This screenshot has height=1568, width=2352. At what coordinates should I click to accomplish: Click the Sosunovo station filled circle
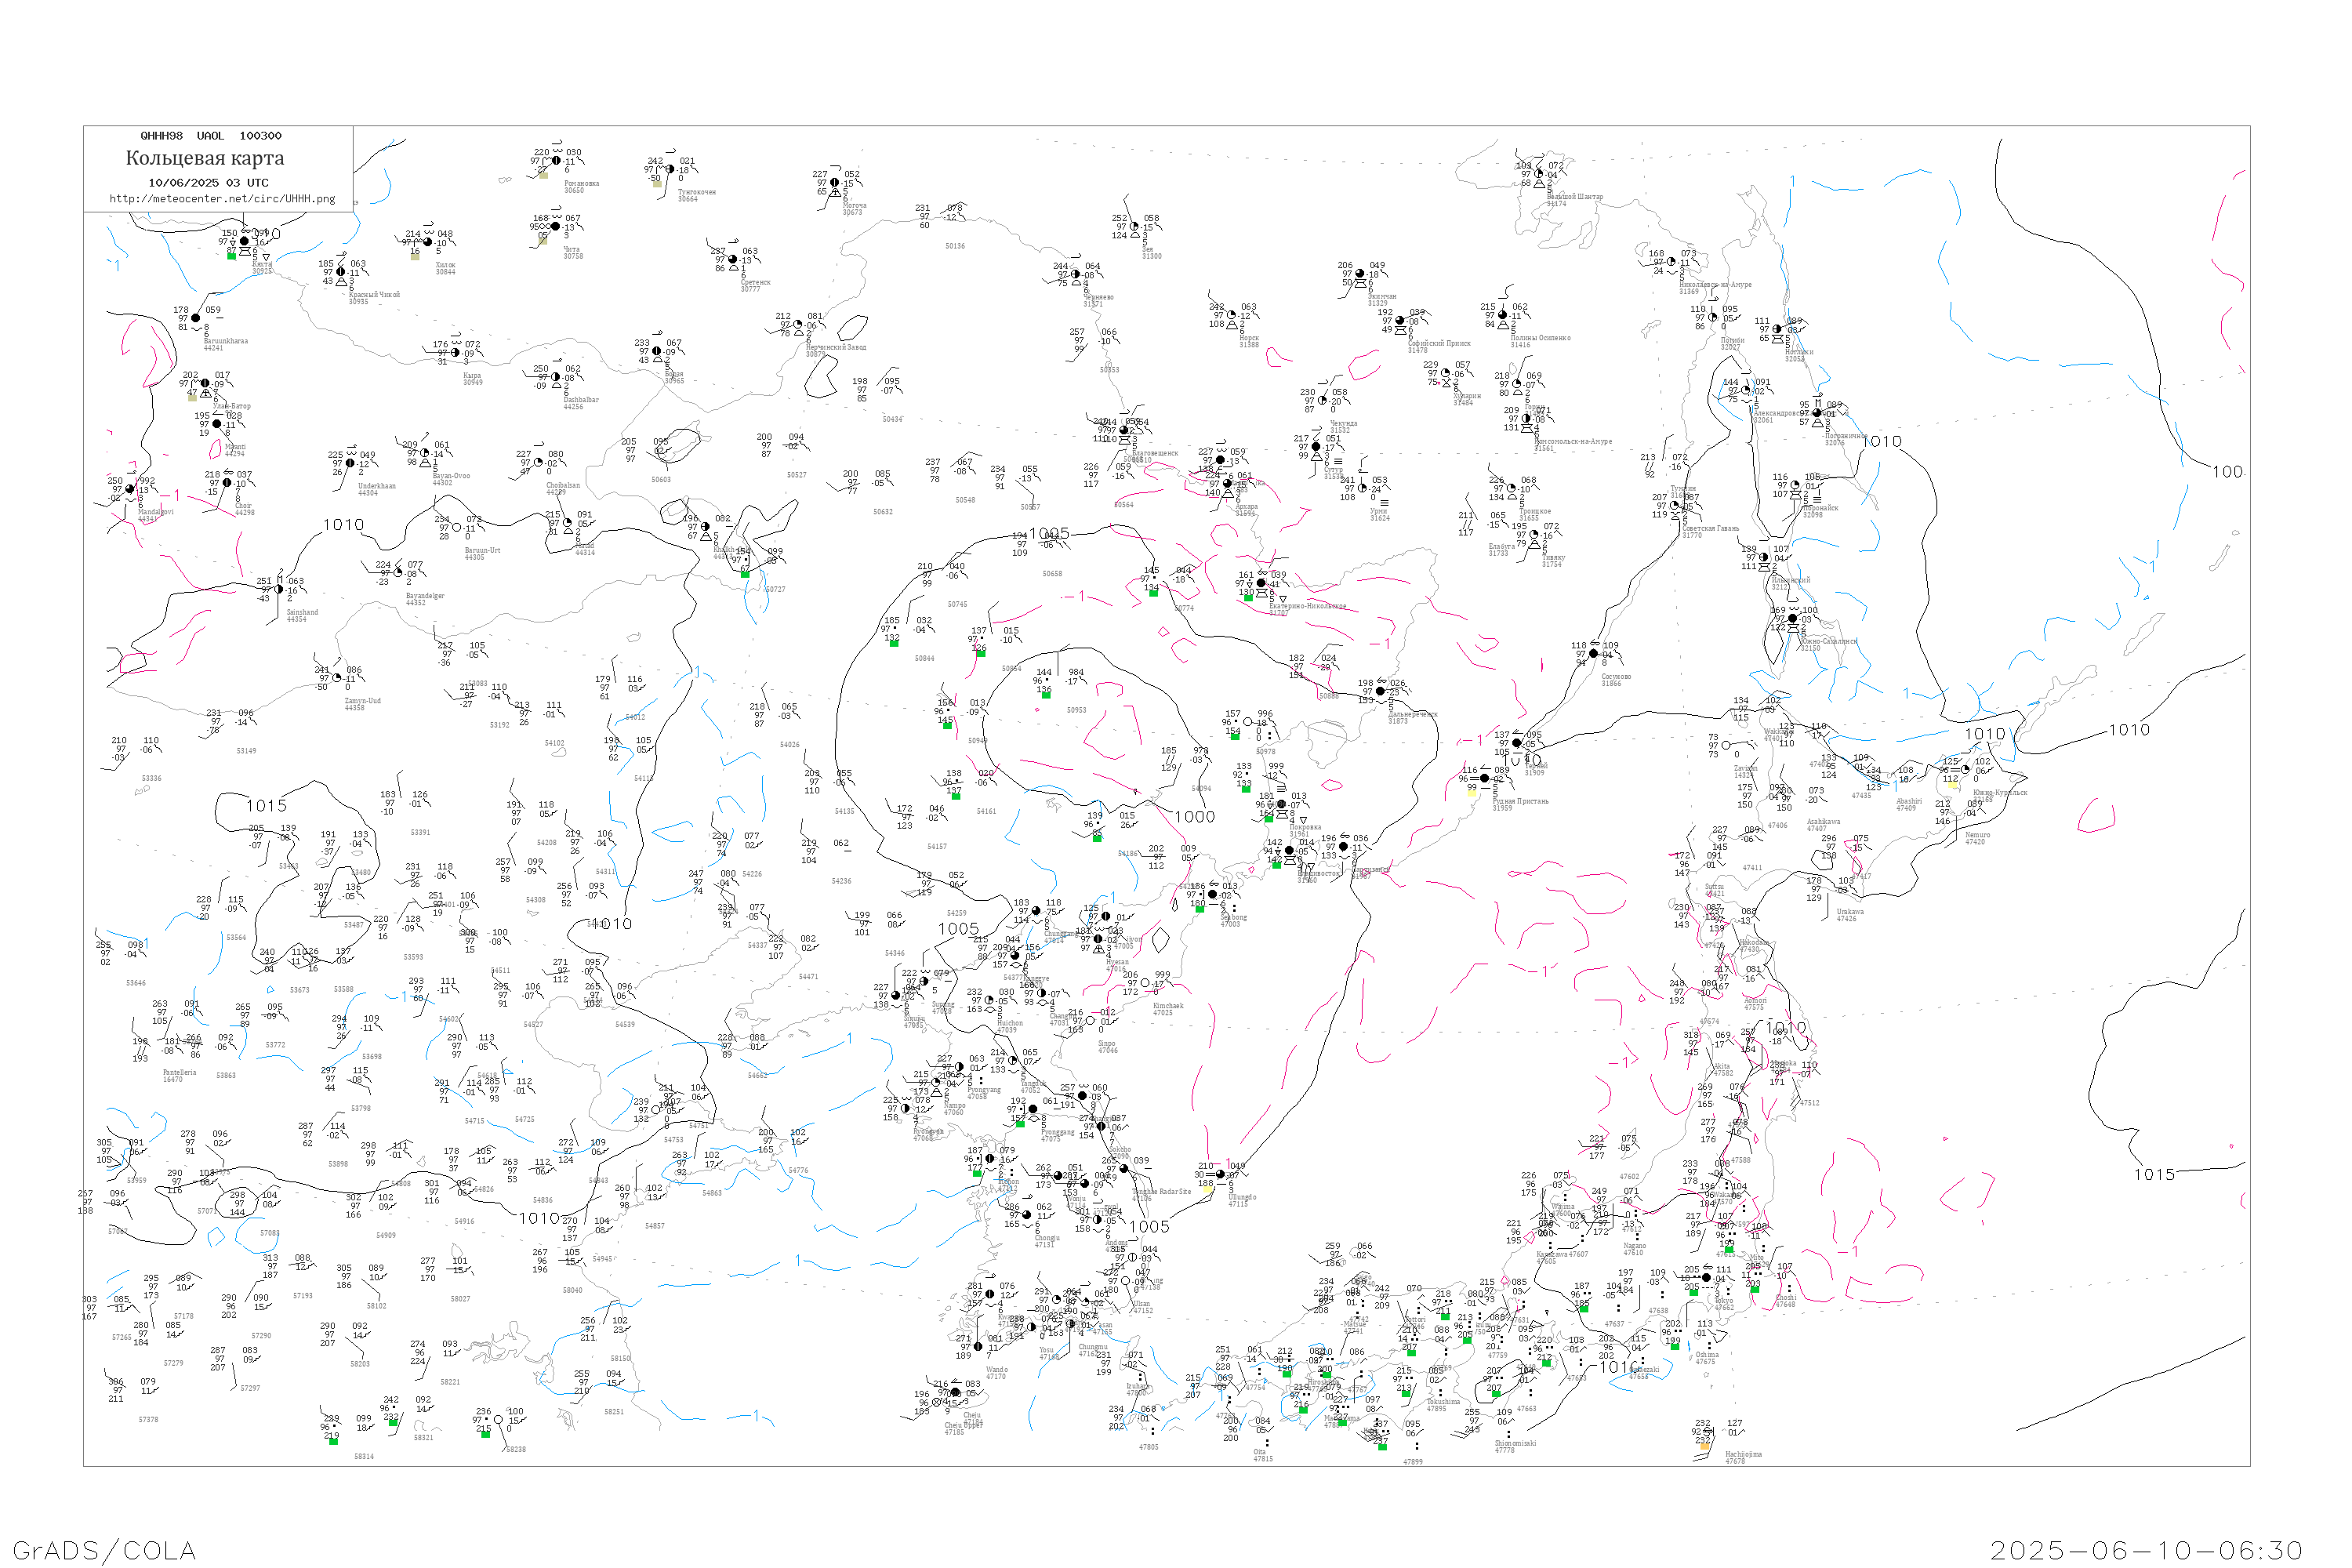[1593, 653]
